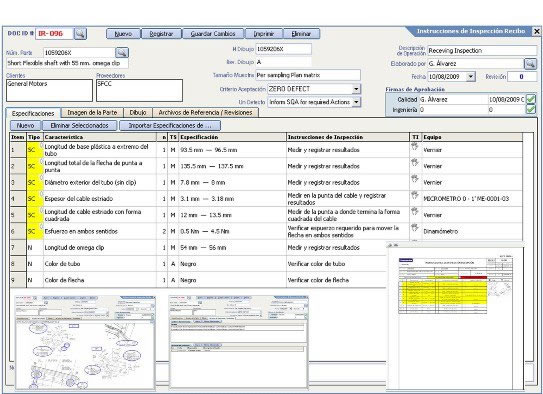Select the Color de flecha row

197,280
